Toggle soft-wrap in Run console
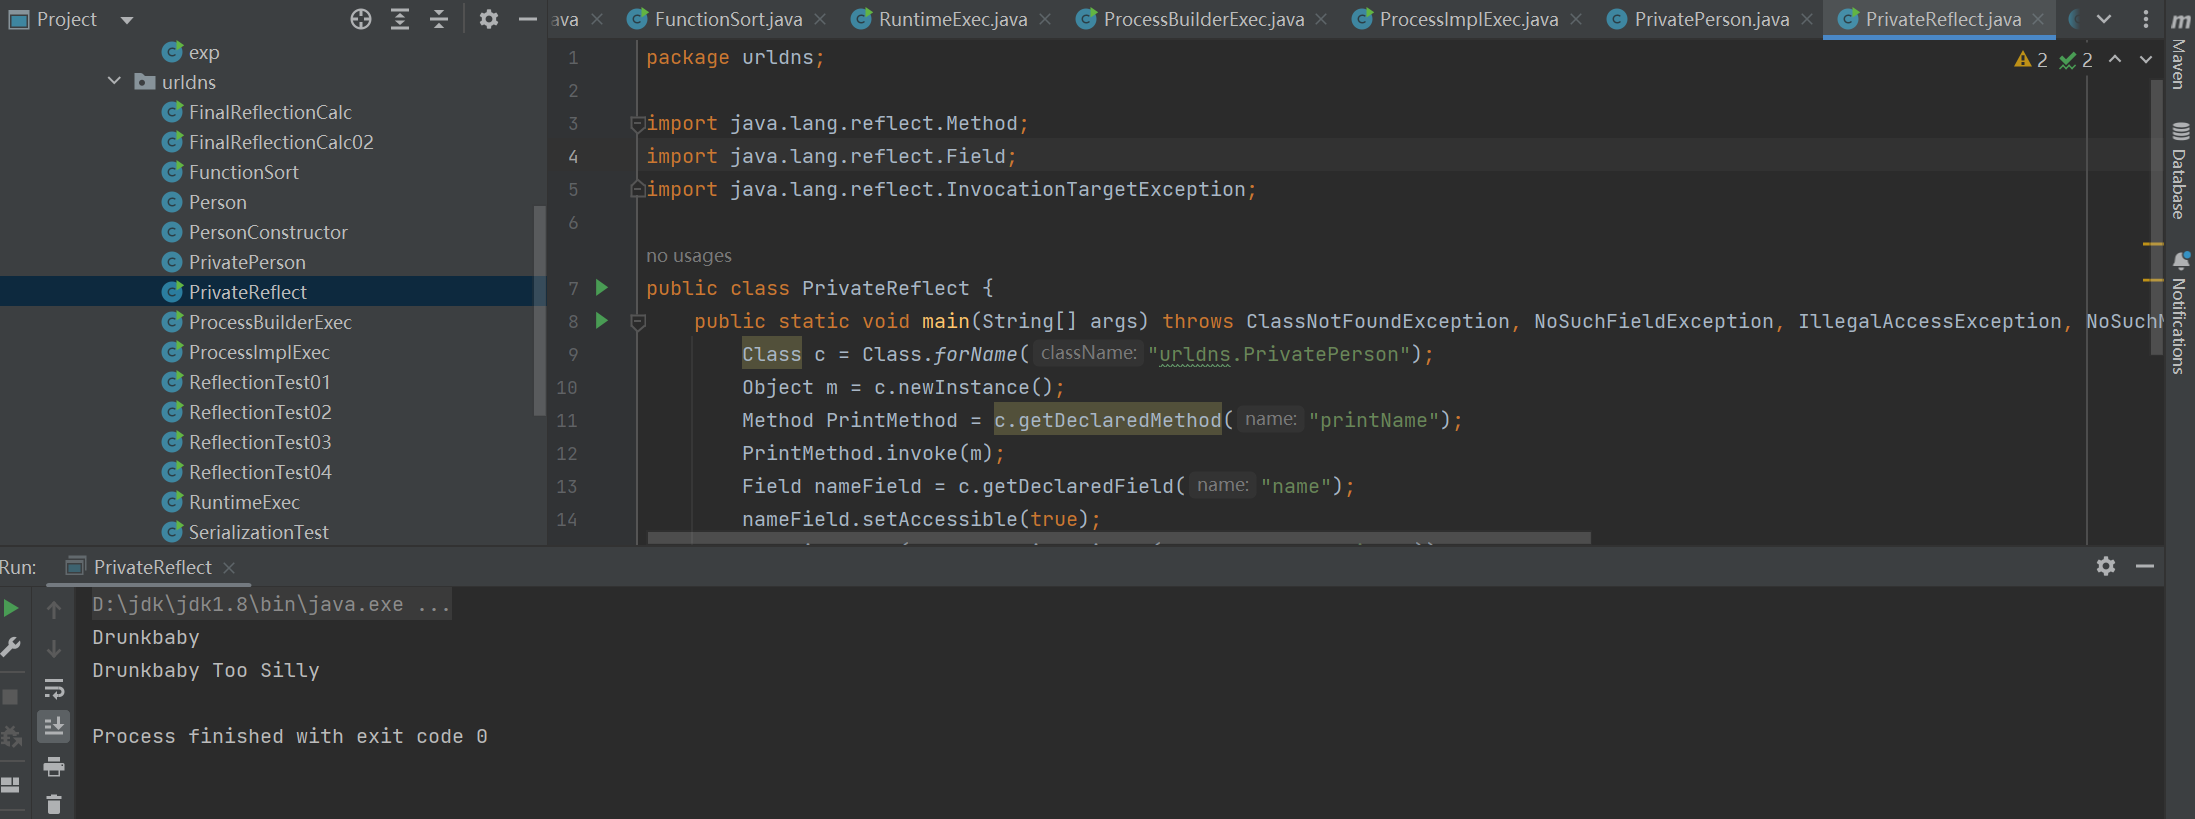The image size is (2195, 819). click(54, 688)
